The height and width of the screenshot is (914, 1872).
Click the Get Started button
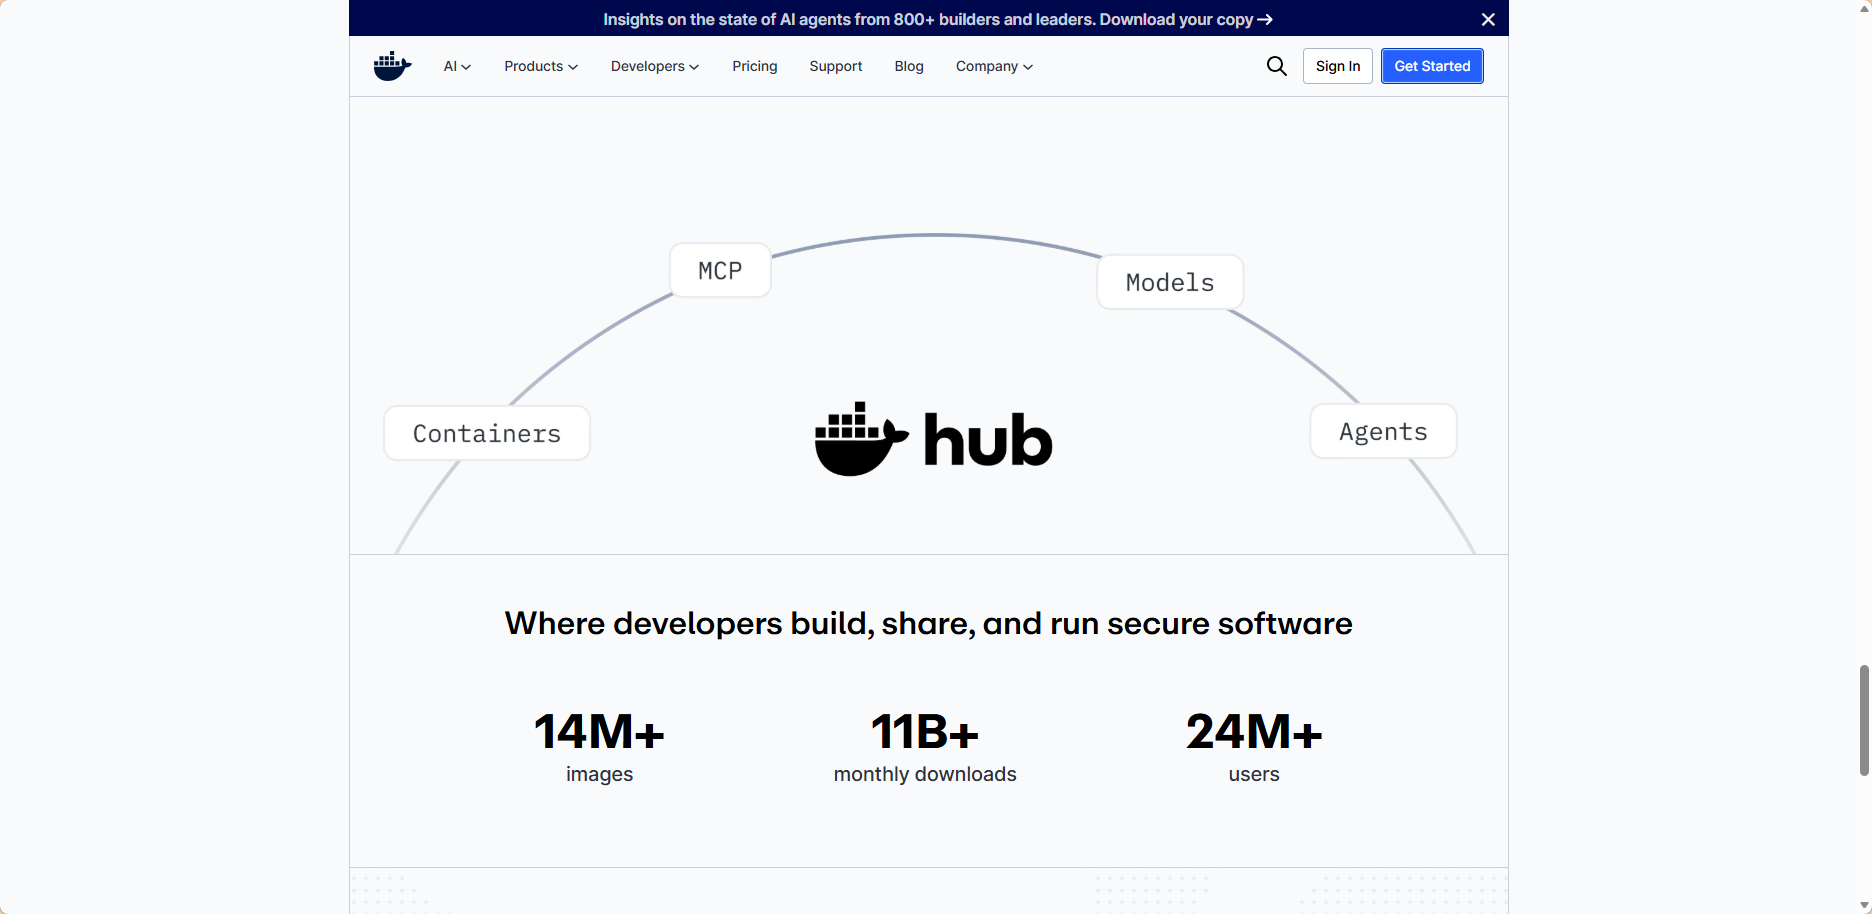(1432, 66)
